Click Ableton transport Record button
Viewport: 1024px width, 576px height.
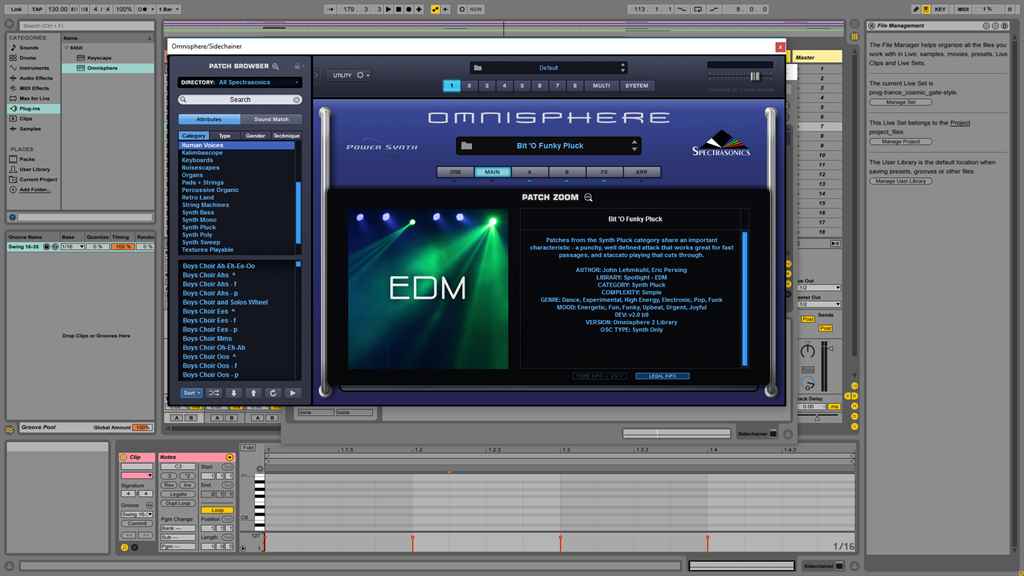click(x=409, y=10)
